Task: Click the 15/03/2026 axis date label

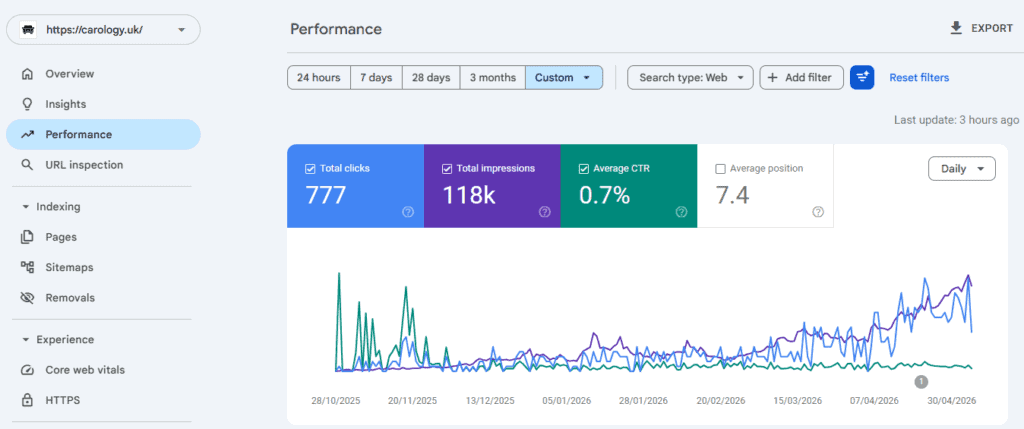Action: pyautogui.click(x=797, y=401)
